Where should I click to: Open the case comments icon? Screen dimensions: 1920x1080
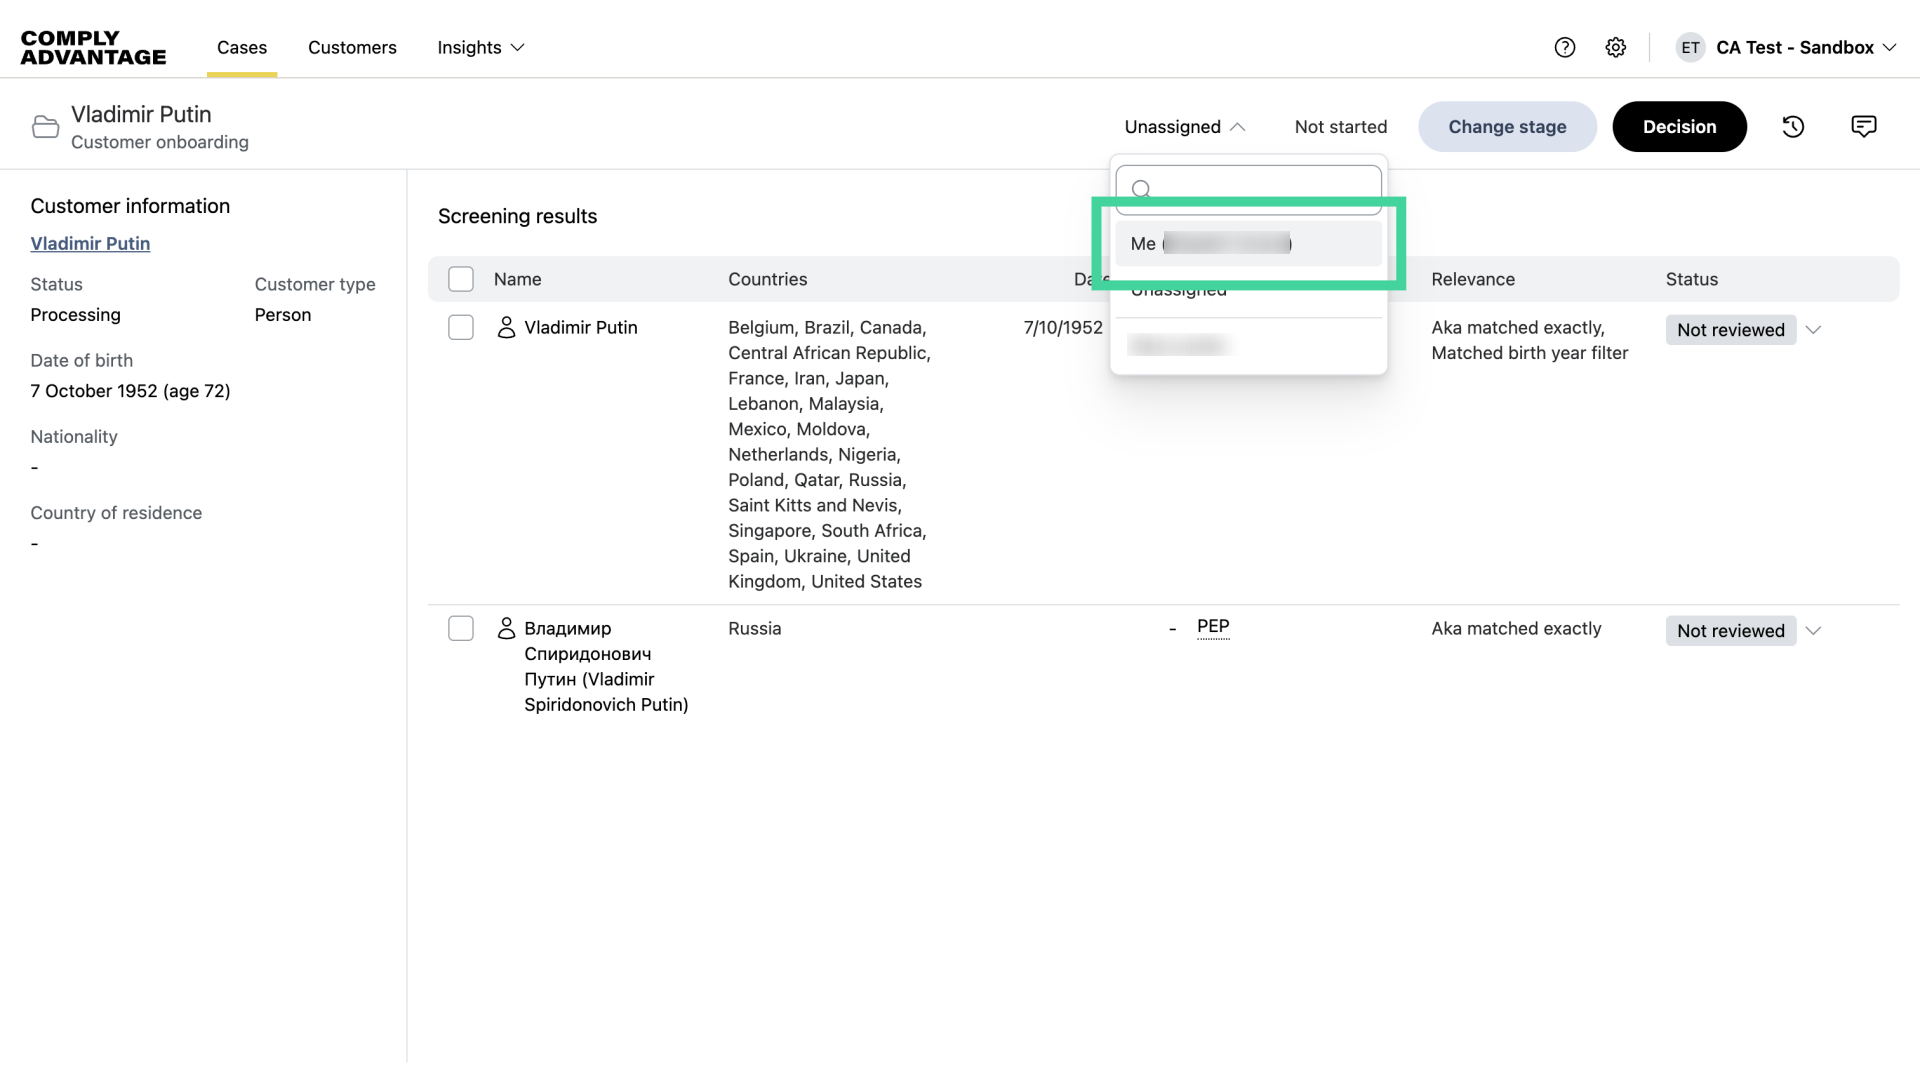(1863, 127)
